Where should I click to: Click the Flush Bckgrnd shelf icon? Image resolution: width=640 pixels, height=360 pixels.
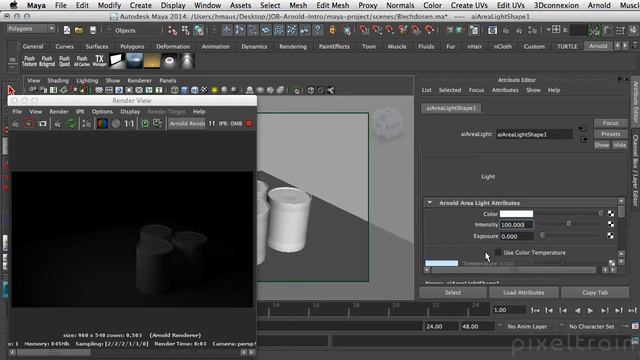pyautogui.click(x=47, y=61)
